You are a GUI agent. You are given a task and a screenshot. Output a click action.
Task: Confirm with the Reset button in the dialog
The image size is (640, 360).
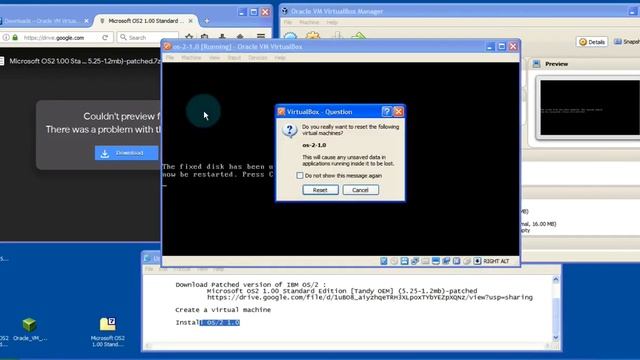(320, 190)
